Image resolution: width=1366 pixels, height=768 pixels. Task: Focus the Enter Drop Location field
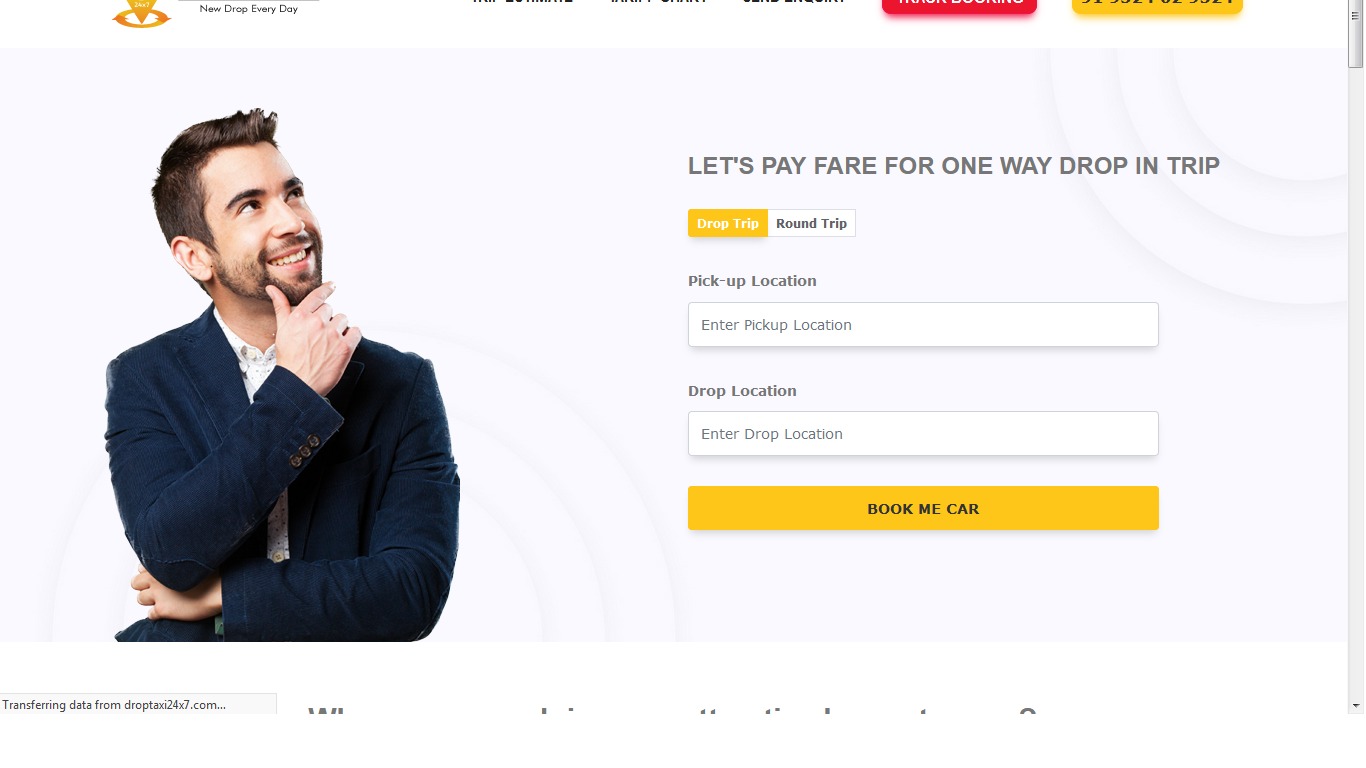tap(923, 434)
